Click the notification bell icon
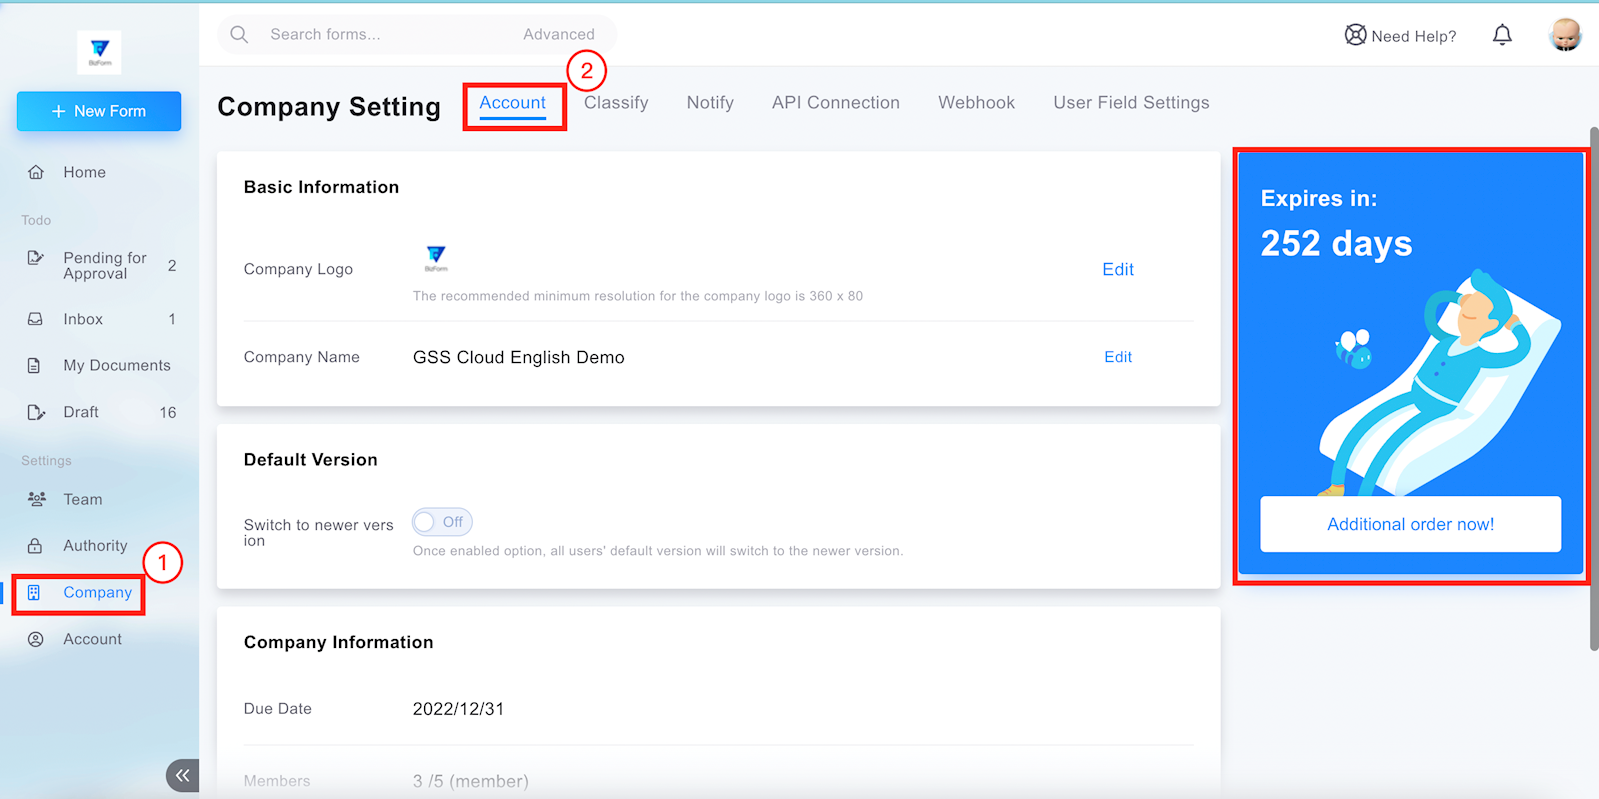The image size is (1599, 799). 1502,35
